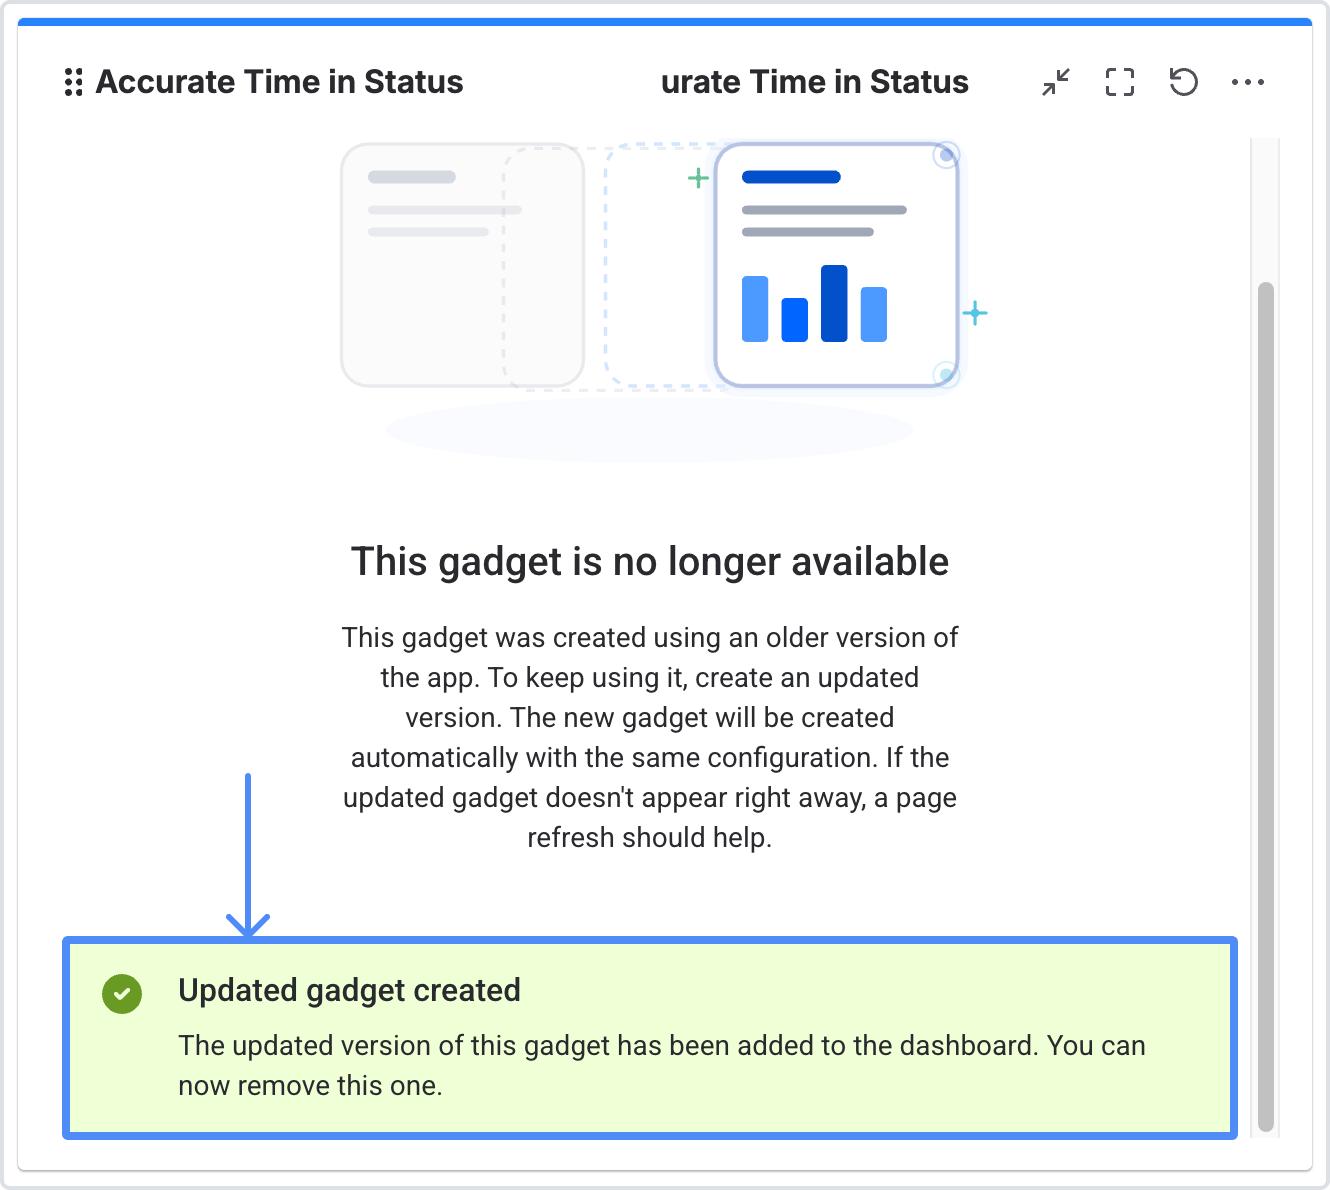Click the vertical scrollbar thumb
1330x1190 pixels.
pos(1266,700)
